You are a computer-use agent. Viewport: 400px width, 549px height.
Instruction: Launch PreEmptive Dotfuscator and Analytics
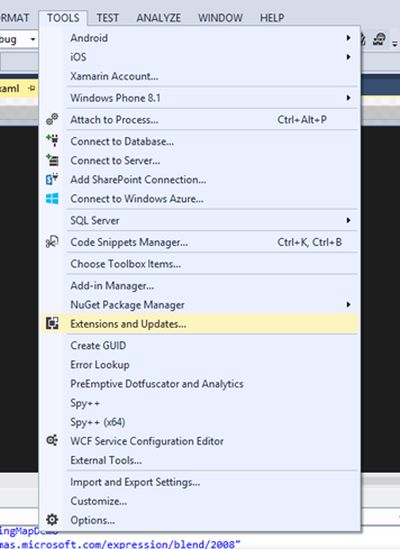tap(200, 384)
